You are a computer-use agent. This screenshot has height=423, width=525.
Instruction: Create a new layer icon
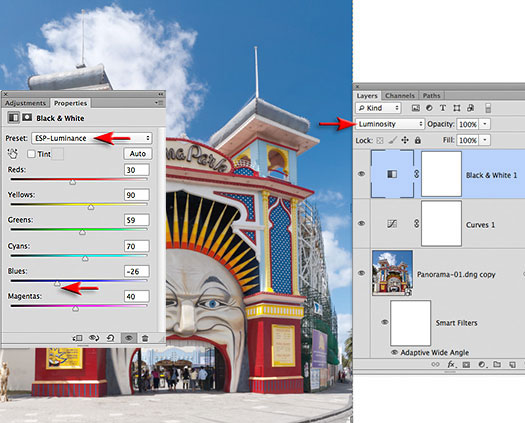coord(512,364)
